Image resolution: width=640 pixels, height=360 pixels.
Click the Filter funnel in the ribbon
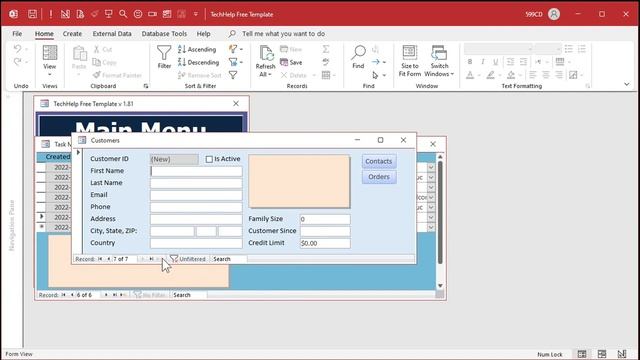point(164,57)
